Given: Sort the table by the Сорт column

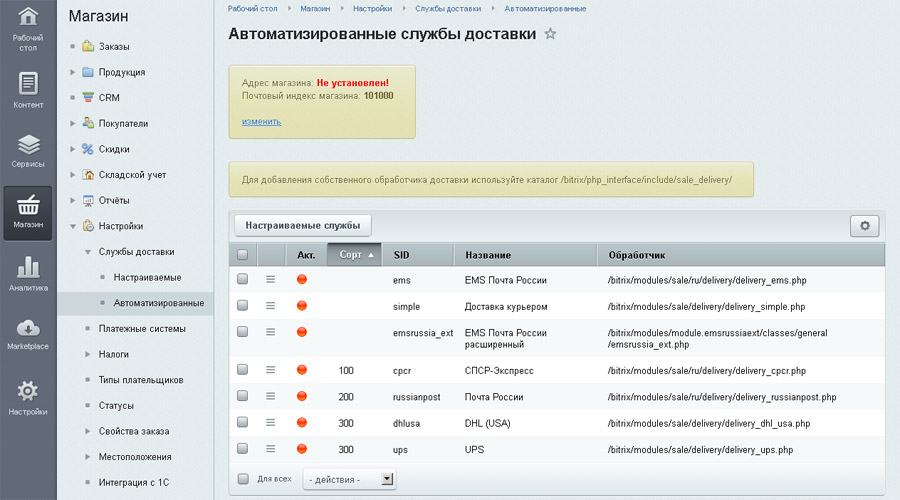Looking at the screenshot, I should (x=354, y=255).
